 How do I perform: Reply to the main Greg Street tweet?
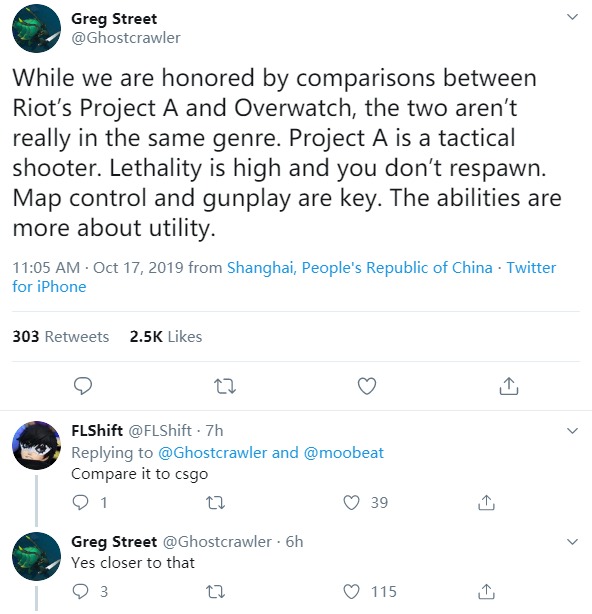(83, 386)
